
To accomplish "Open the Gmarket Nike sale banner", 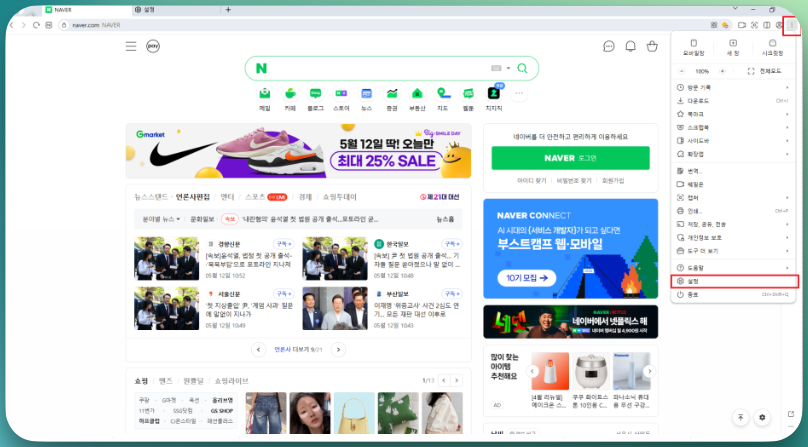I will [298, 151].
